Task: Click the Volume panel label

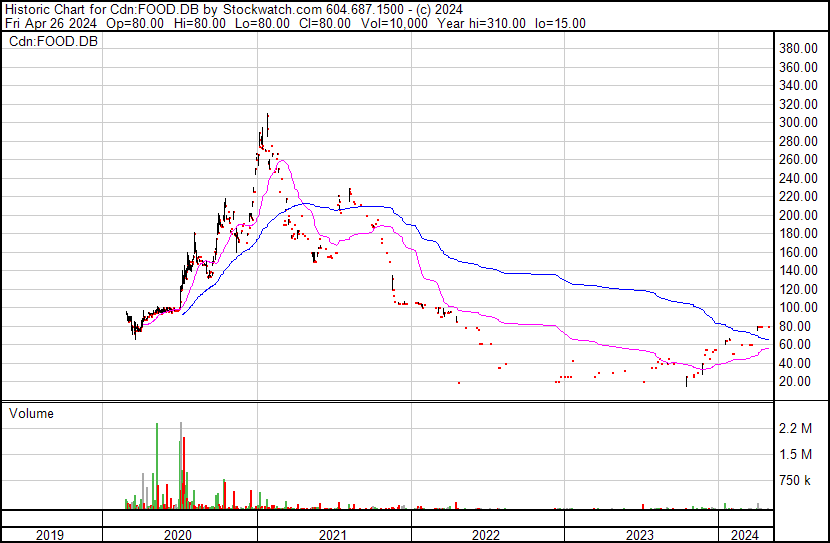Action: [32, 413]
